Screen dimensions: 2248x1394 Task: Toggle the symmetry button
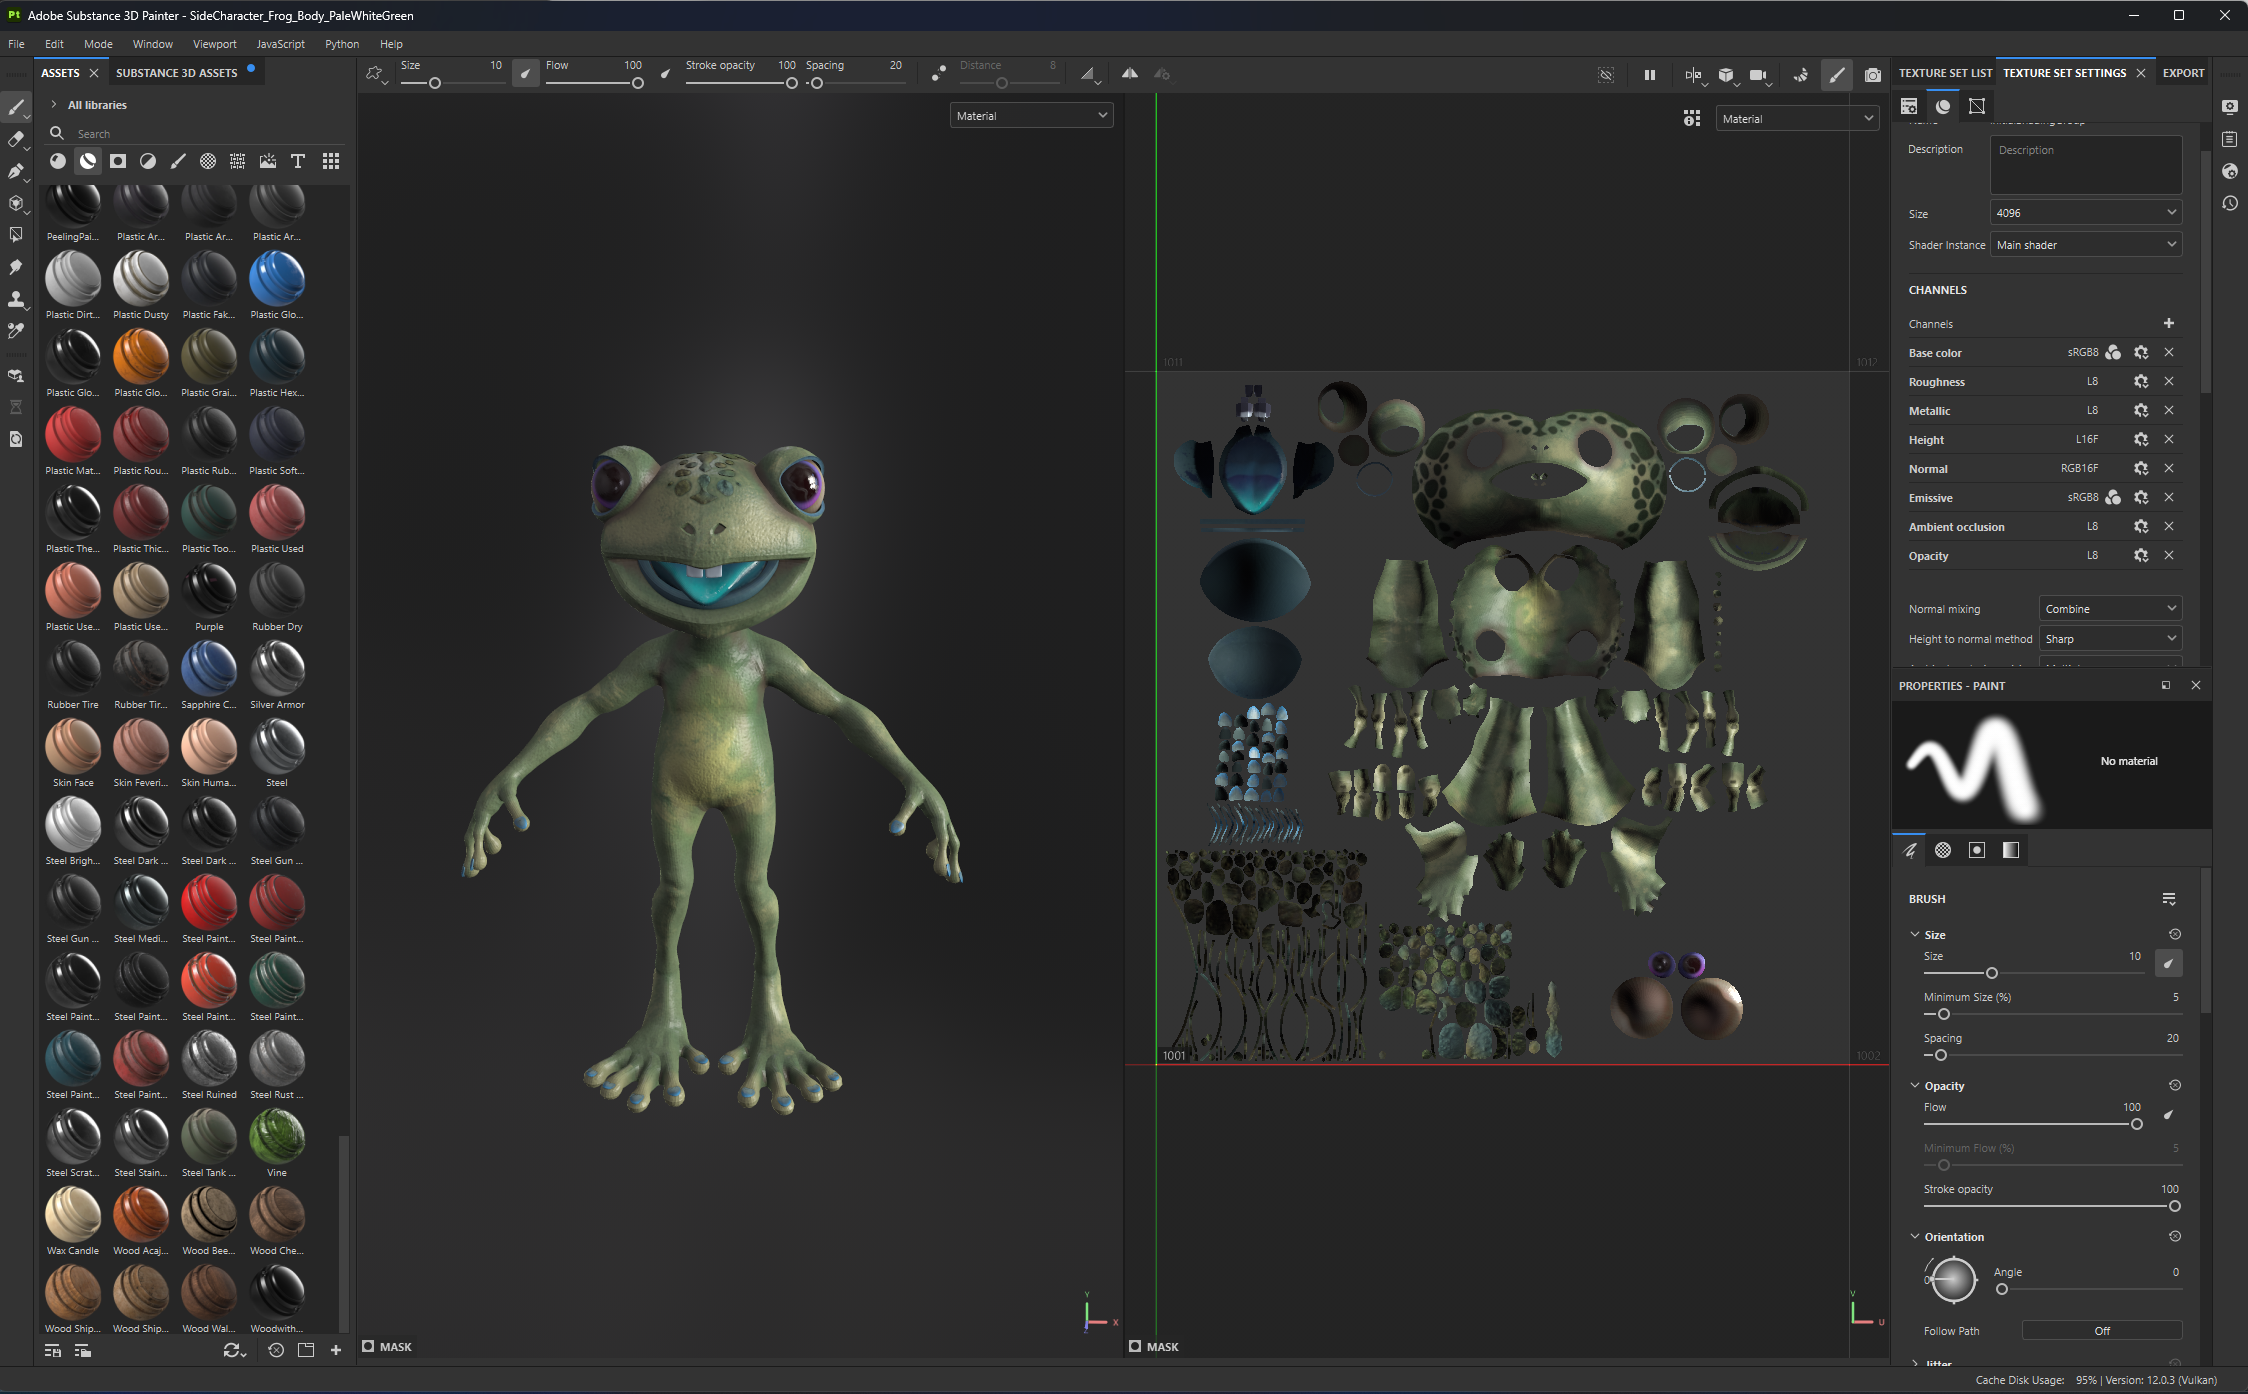point(1130,74)
